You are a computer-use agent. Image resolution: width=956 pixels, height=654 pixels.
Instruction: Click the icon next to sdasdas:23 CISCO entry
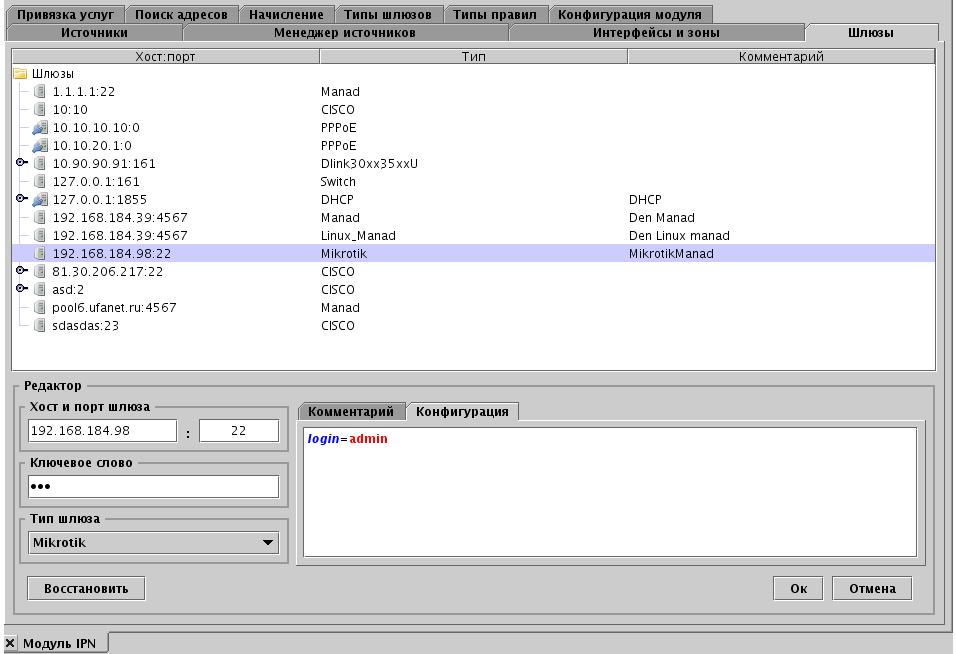38,325
